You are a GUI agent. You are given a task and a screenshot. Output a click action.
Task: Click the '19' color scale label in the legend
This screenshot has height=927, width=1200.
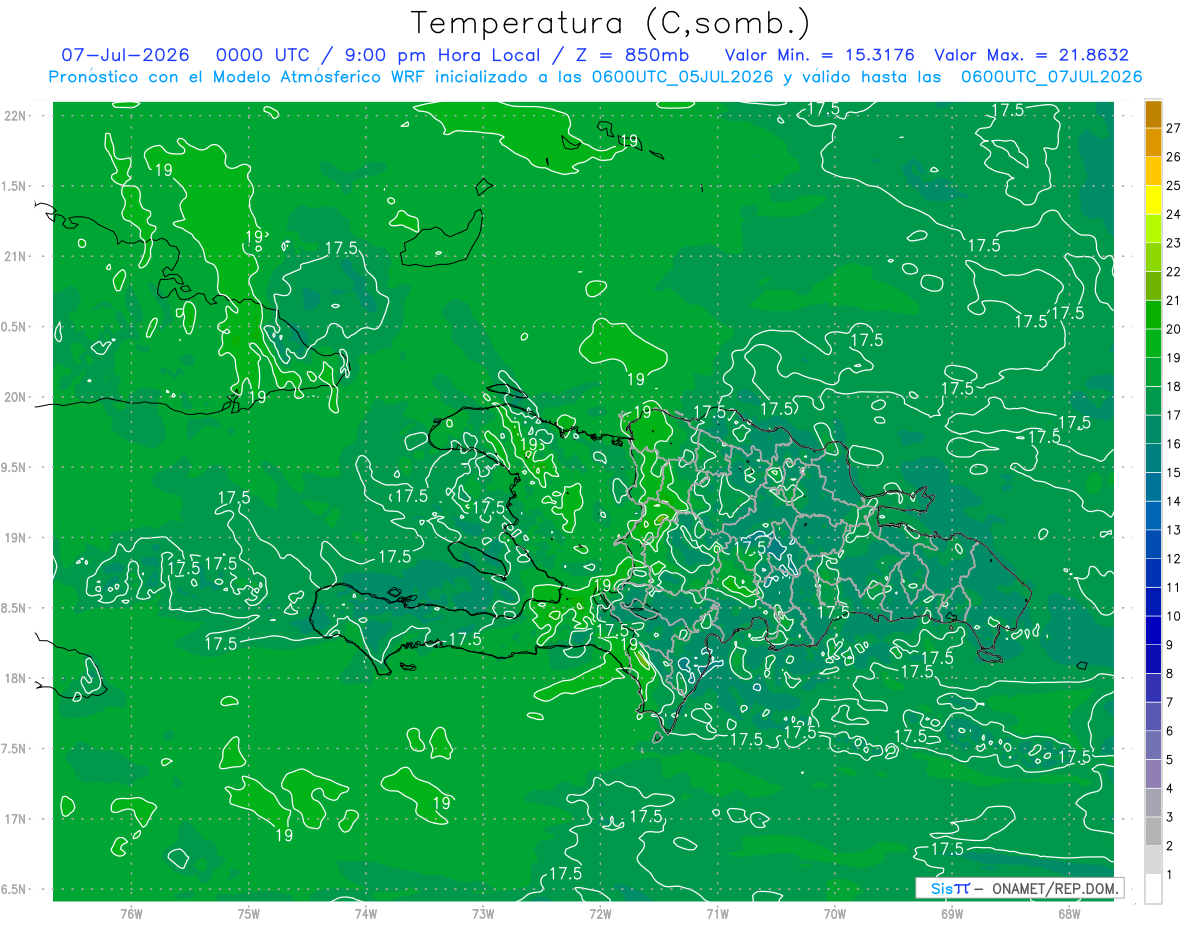[1174, 358]
